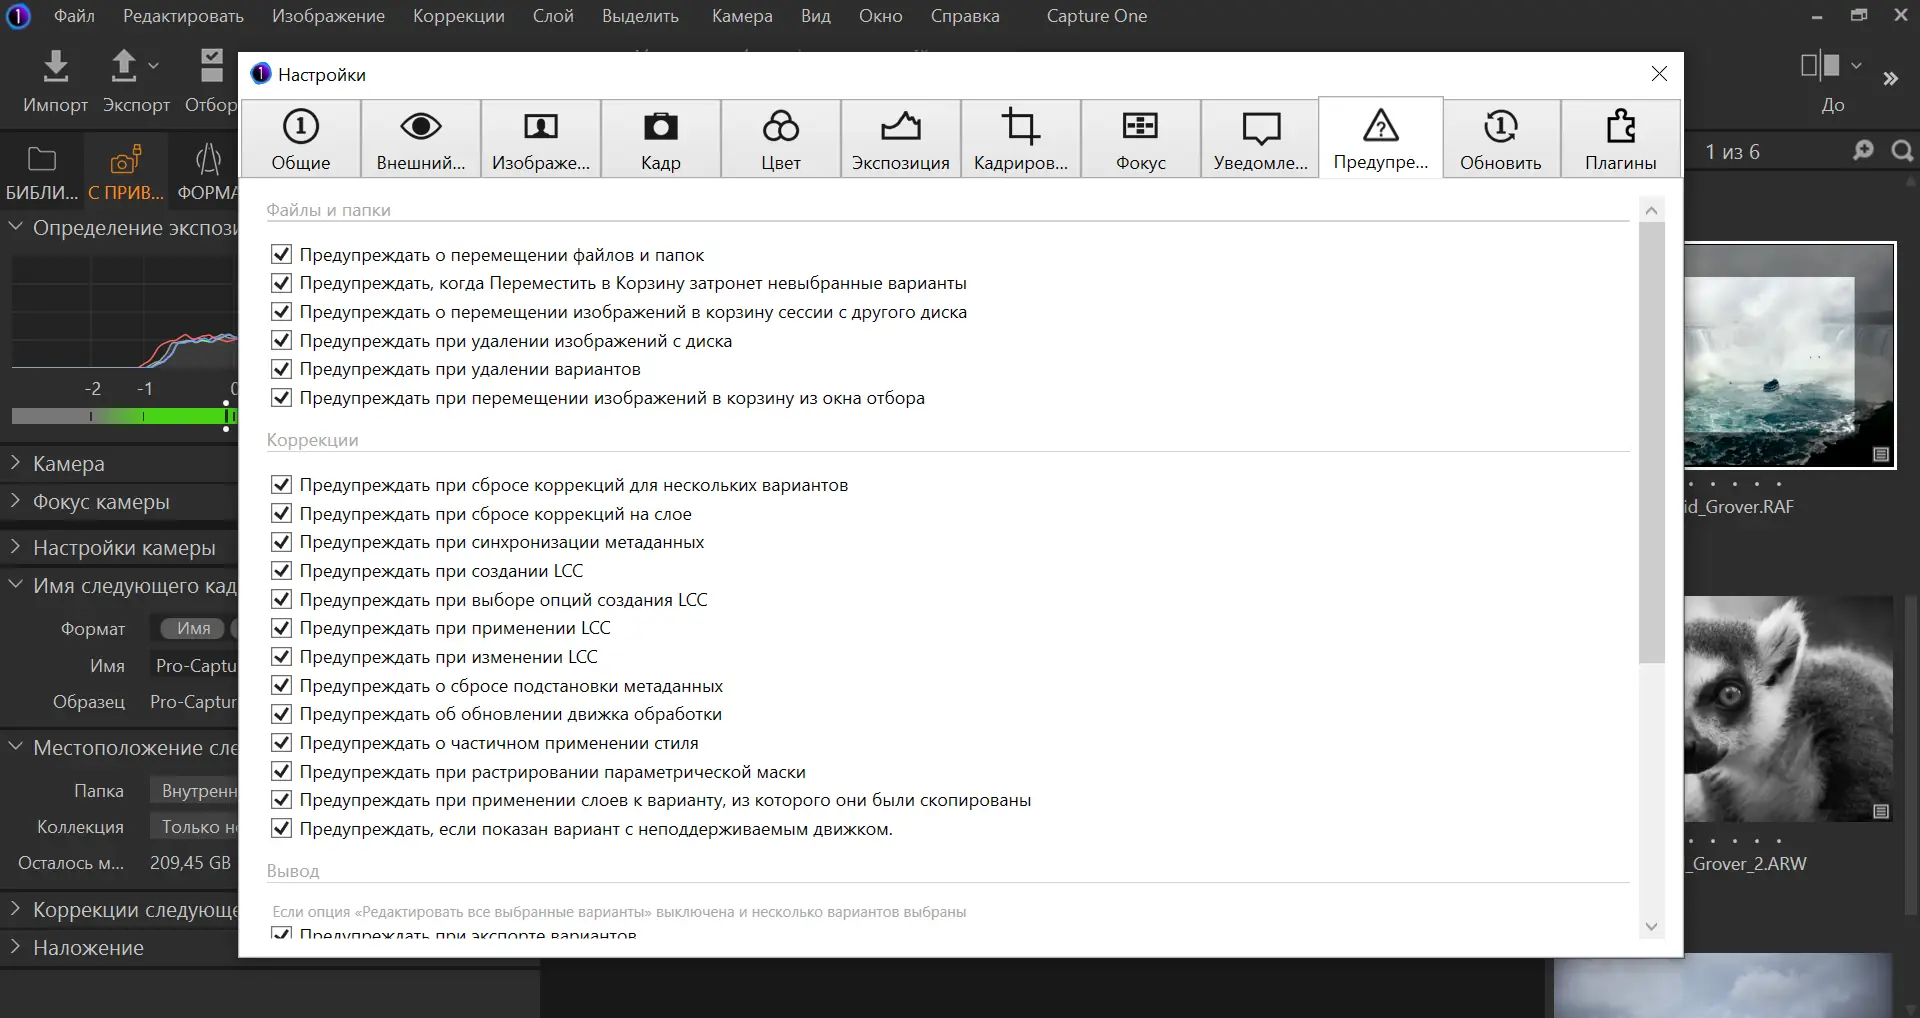The width and height of the screenshot is (1920, 1018).
Task: Open the Файл menu
Action: 74,16
